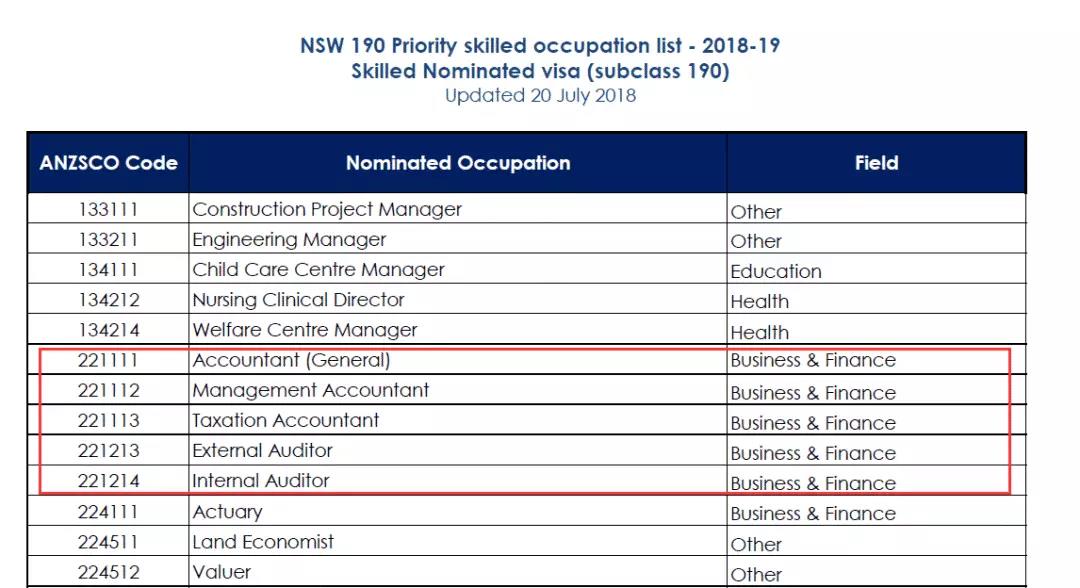The height and width of the screenshot is (588, 1080).
Task: Select the Land Economist row
Action: point(263,542)
